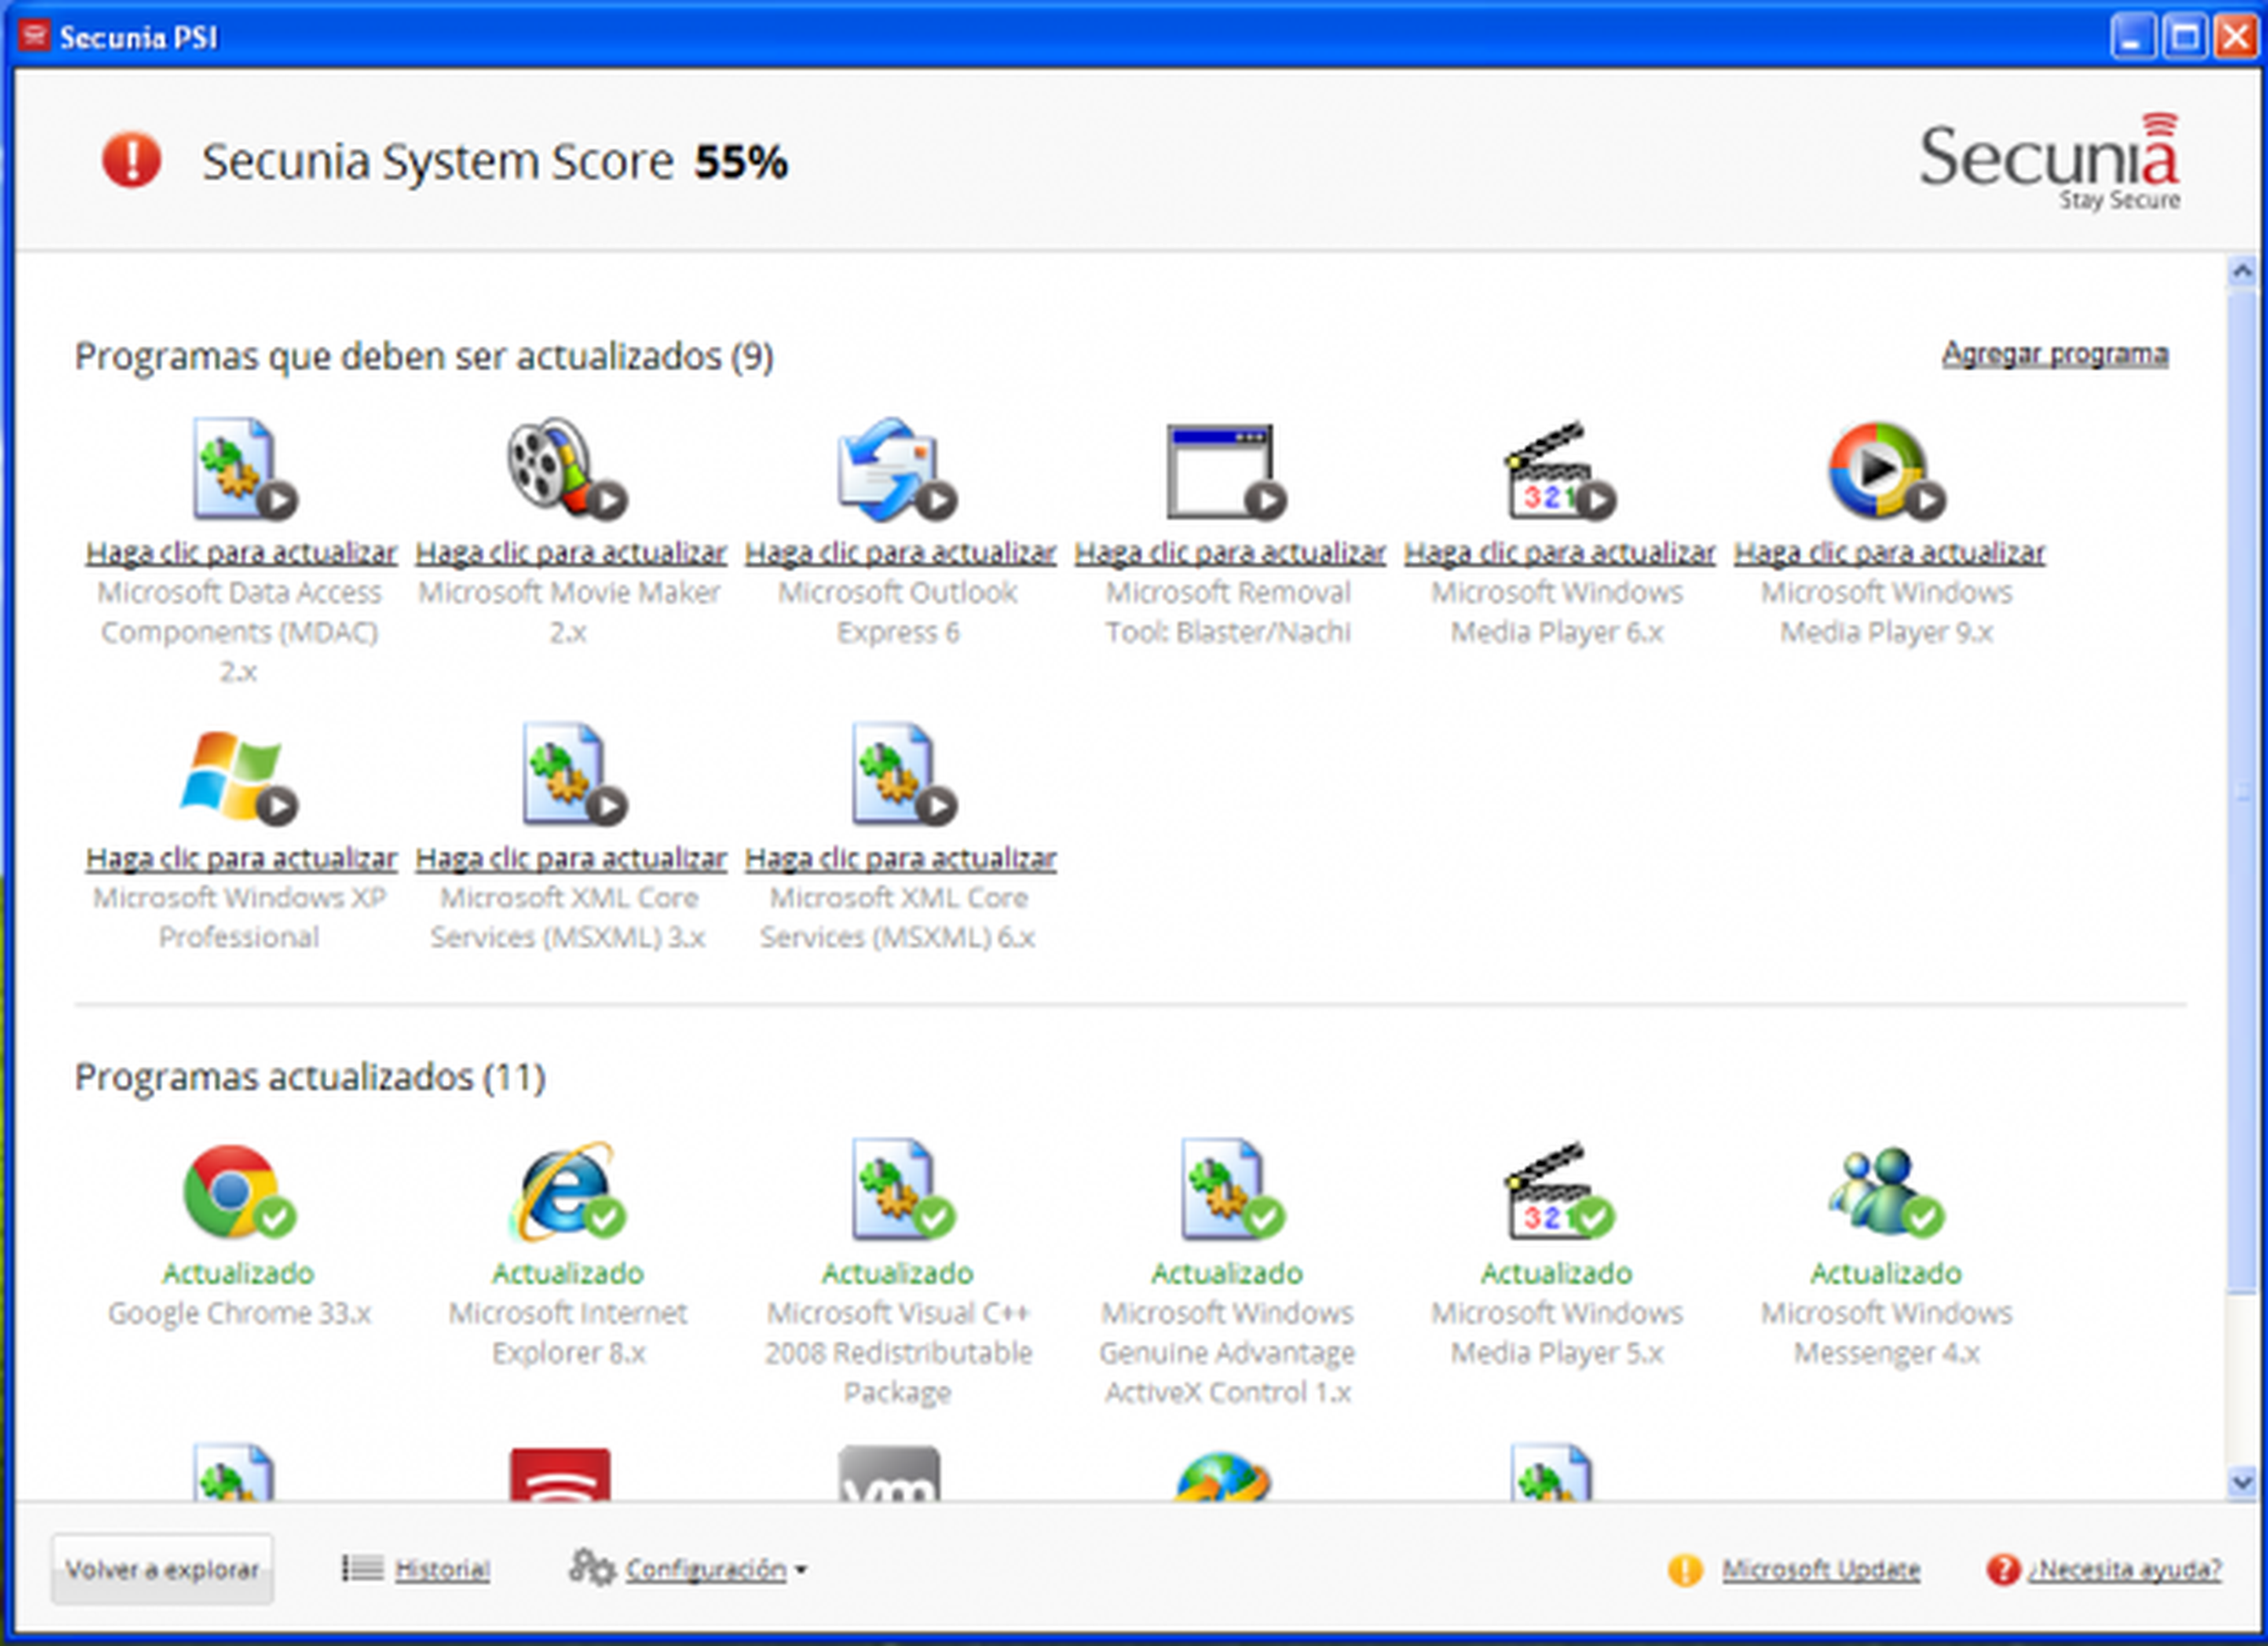Click the Agregar programa link
The width and height of the screenshot is (2268, 1646).
(2054, 354)
